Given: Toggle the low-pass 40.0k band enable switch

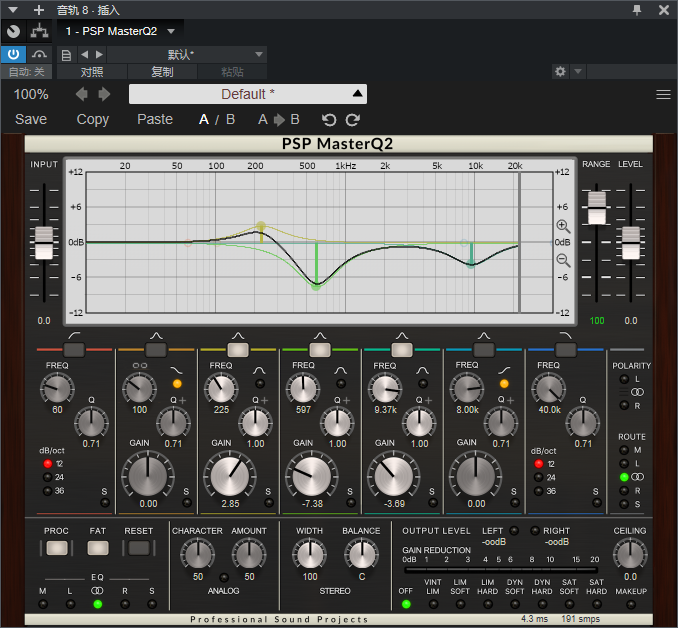Looking at the screenshot, I should pos(566,349).
